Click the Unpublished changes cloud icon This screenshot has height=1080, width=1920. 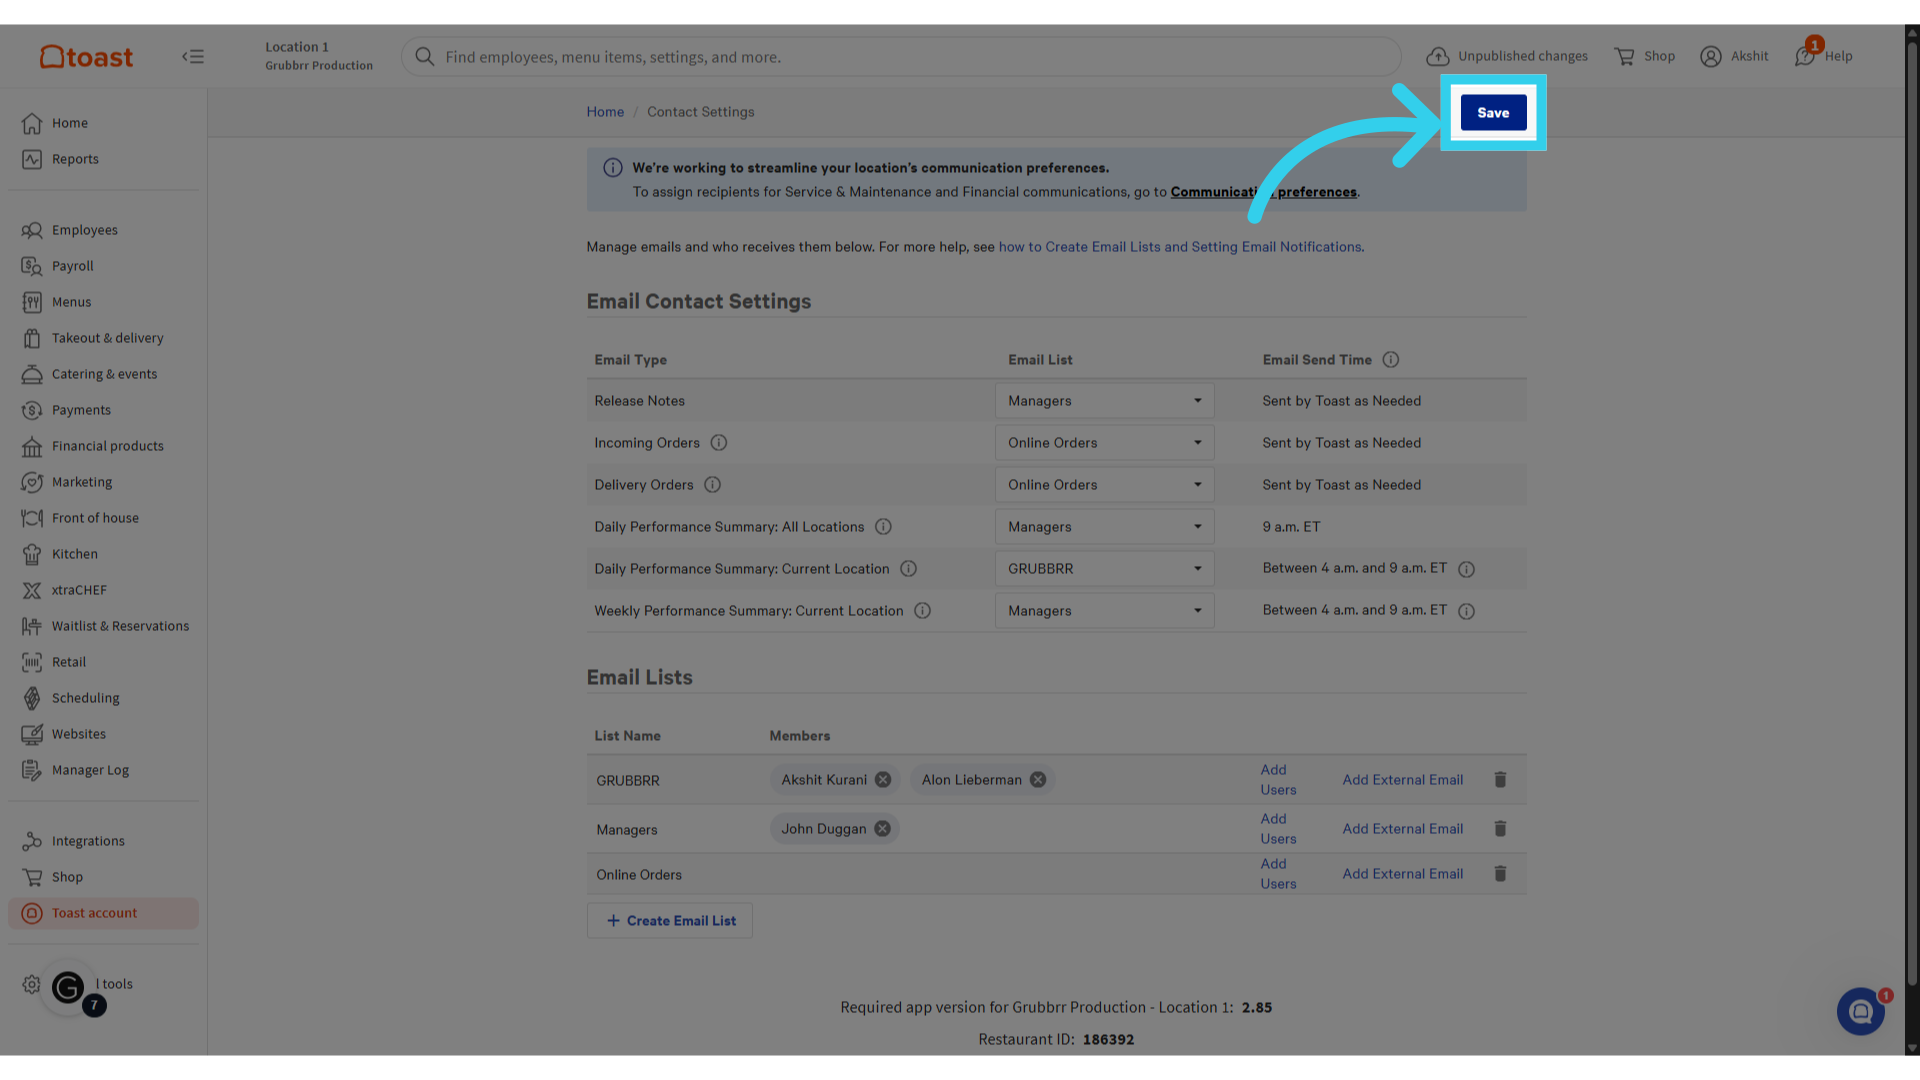[x=1438, y=56]
